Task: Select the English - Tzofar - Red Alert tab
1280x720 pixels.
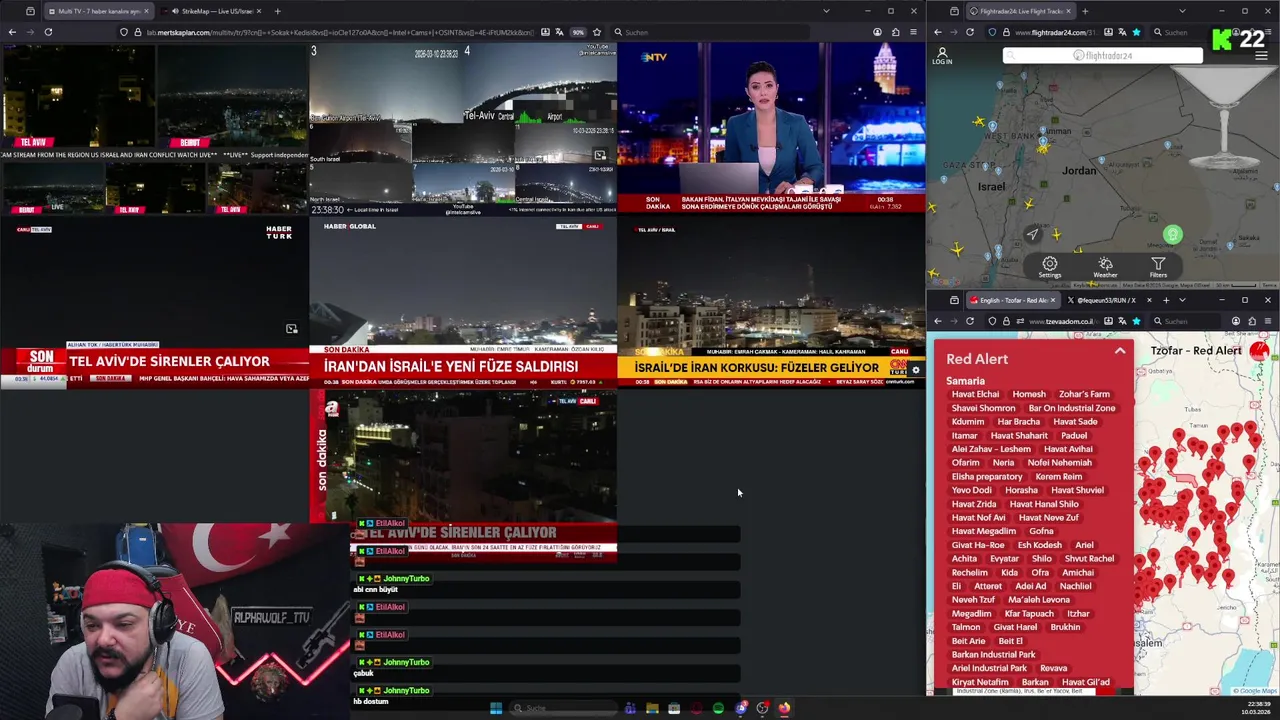Action: tap(1012, 300)
